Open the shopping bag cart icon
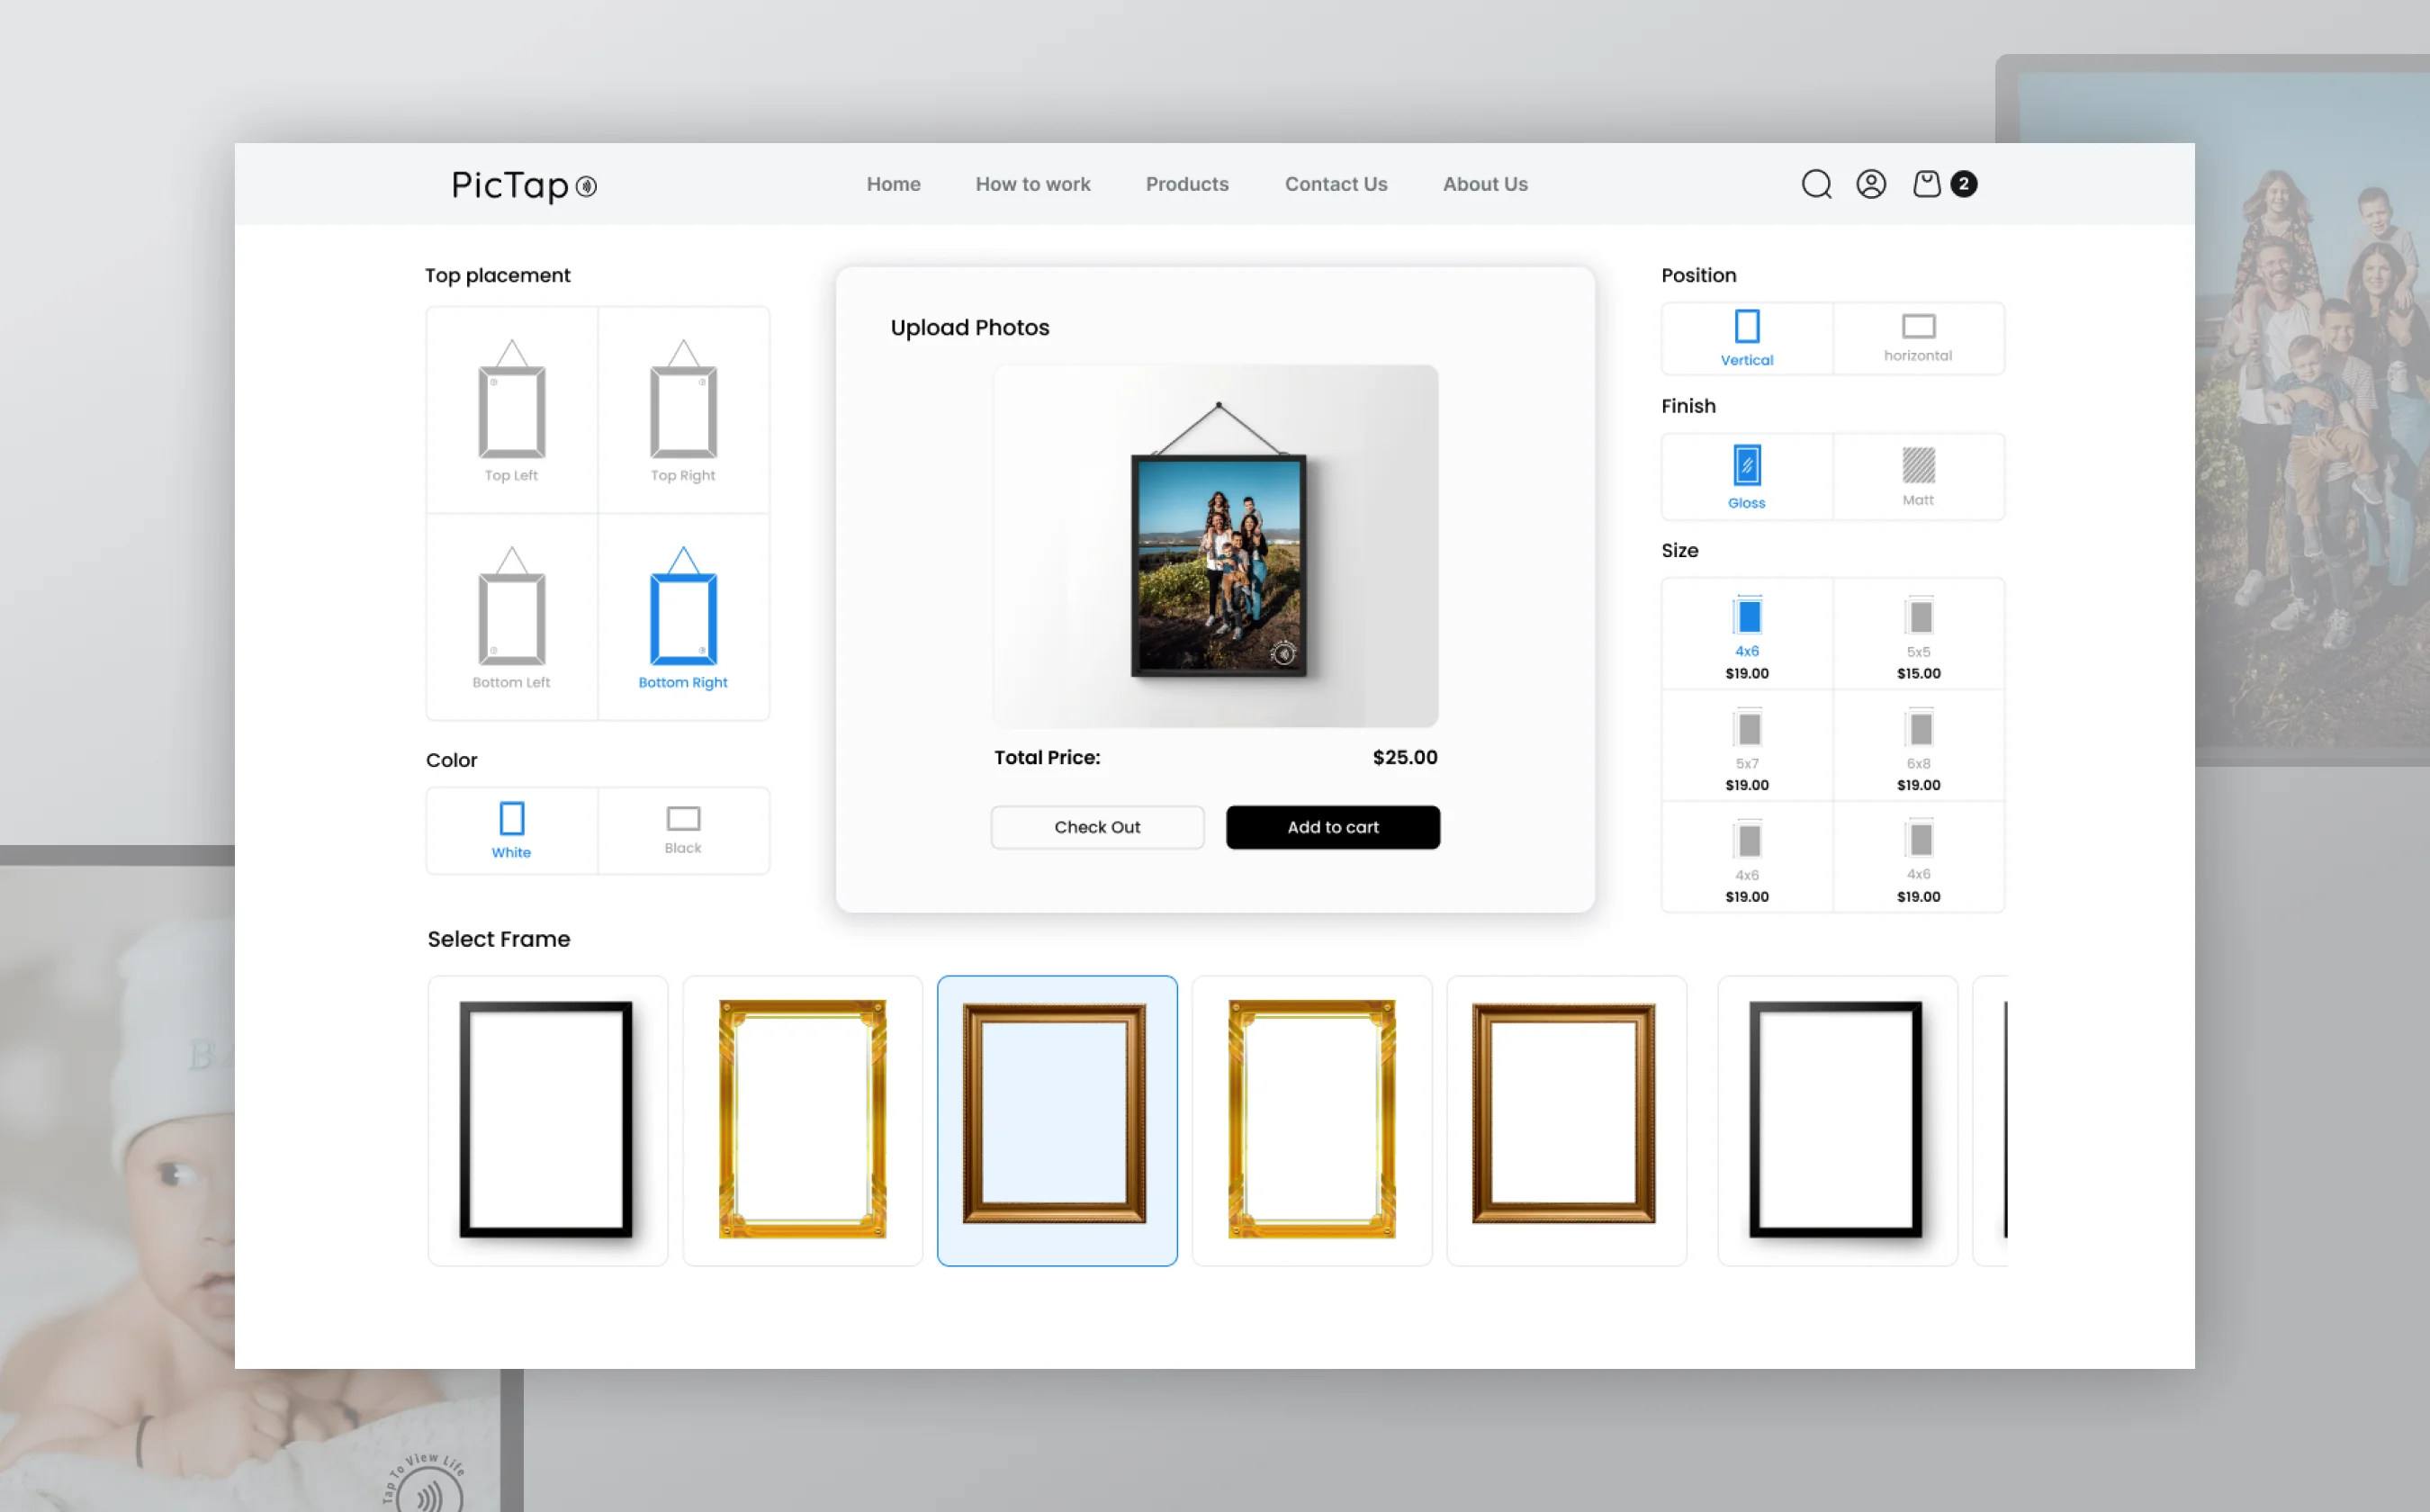 tap(1926, 184)
